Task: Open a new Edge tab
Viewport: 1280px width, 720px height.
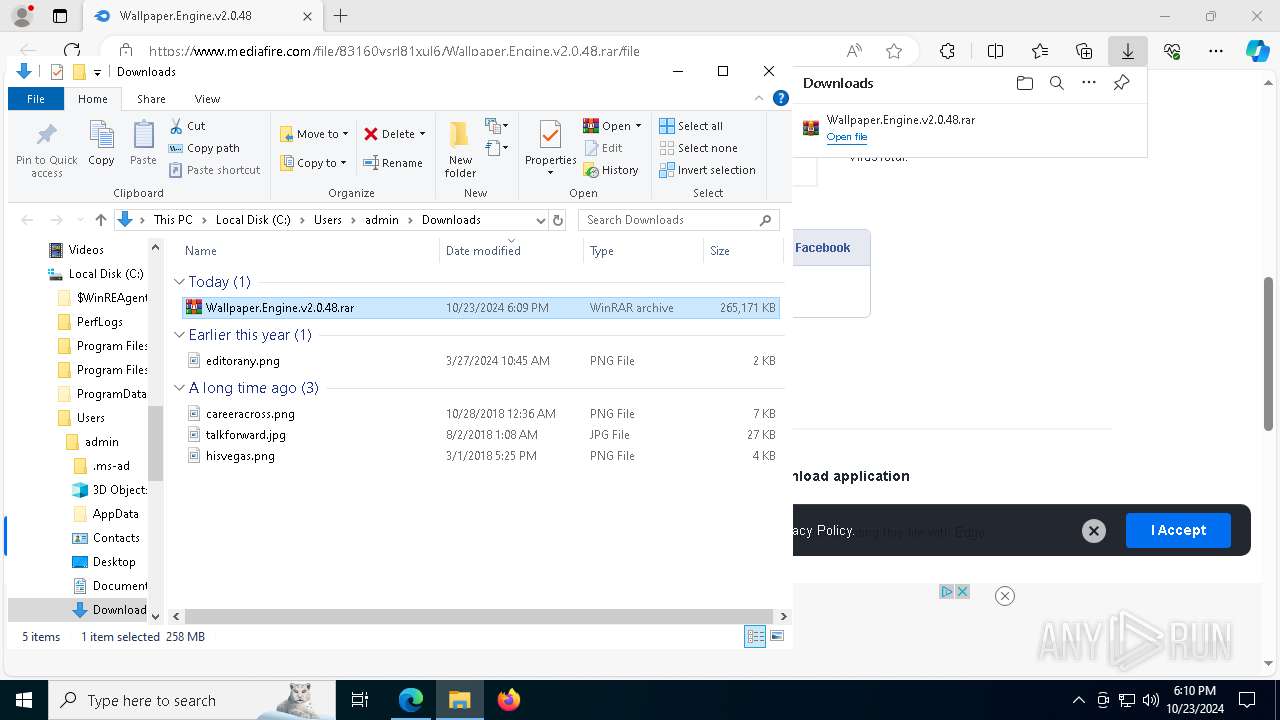Action: 341,16
